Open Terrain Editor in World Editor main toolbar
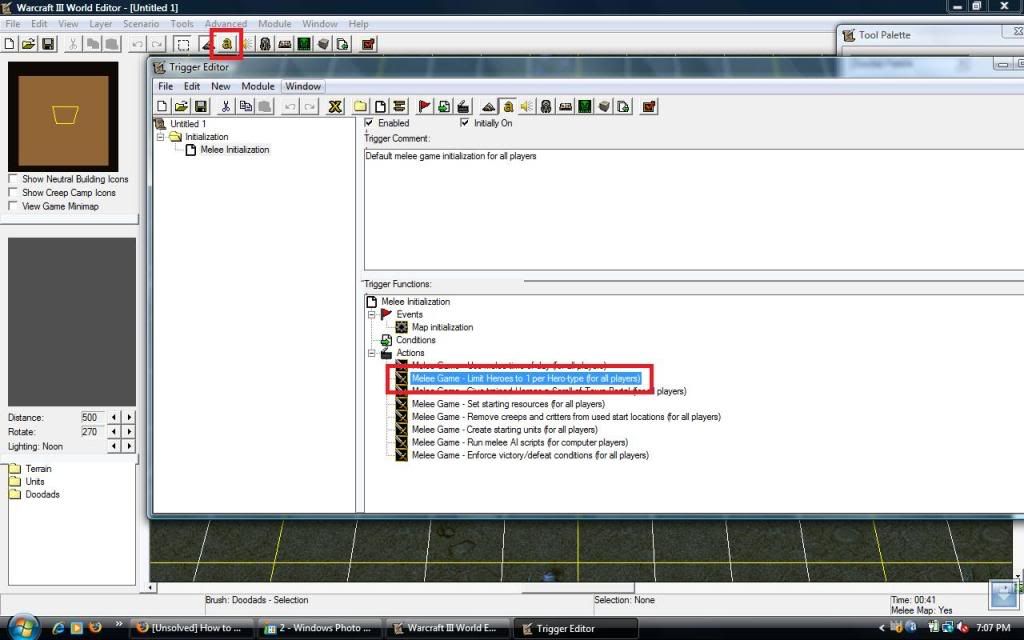The height and width of the screenshot is (640, 1024). 207,44
